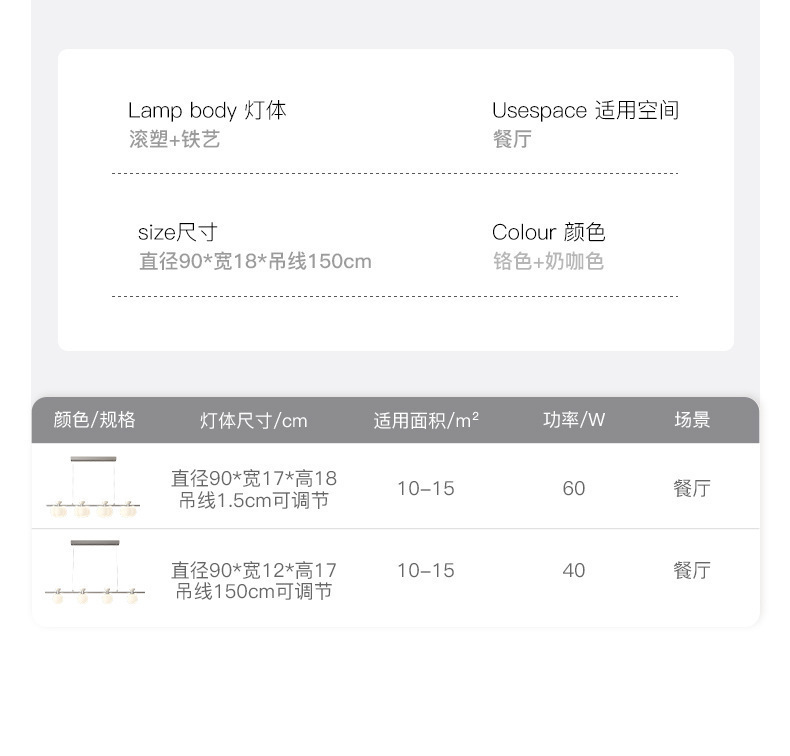Select the 60 power value cell

pos(574,488)
